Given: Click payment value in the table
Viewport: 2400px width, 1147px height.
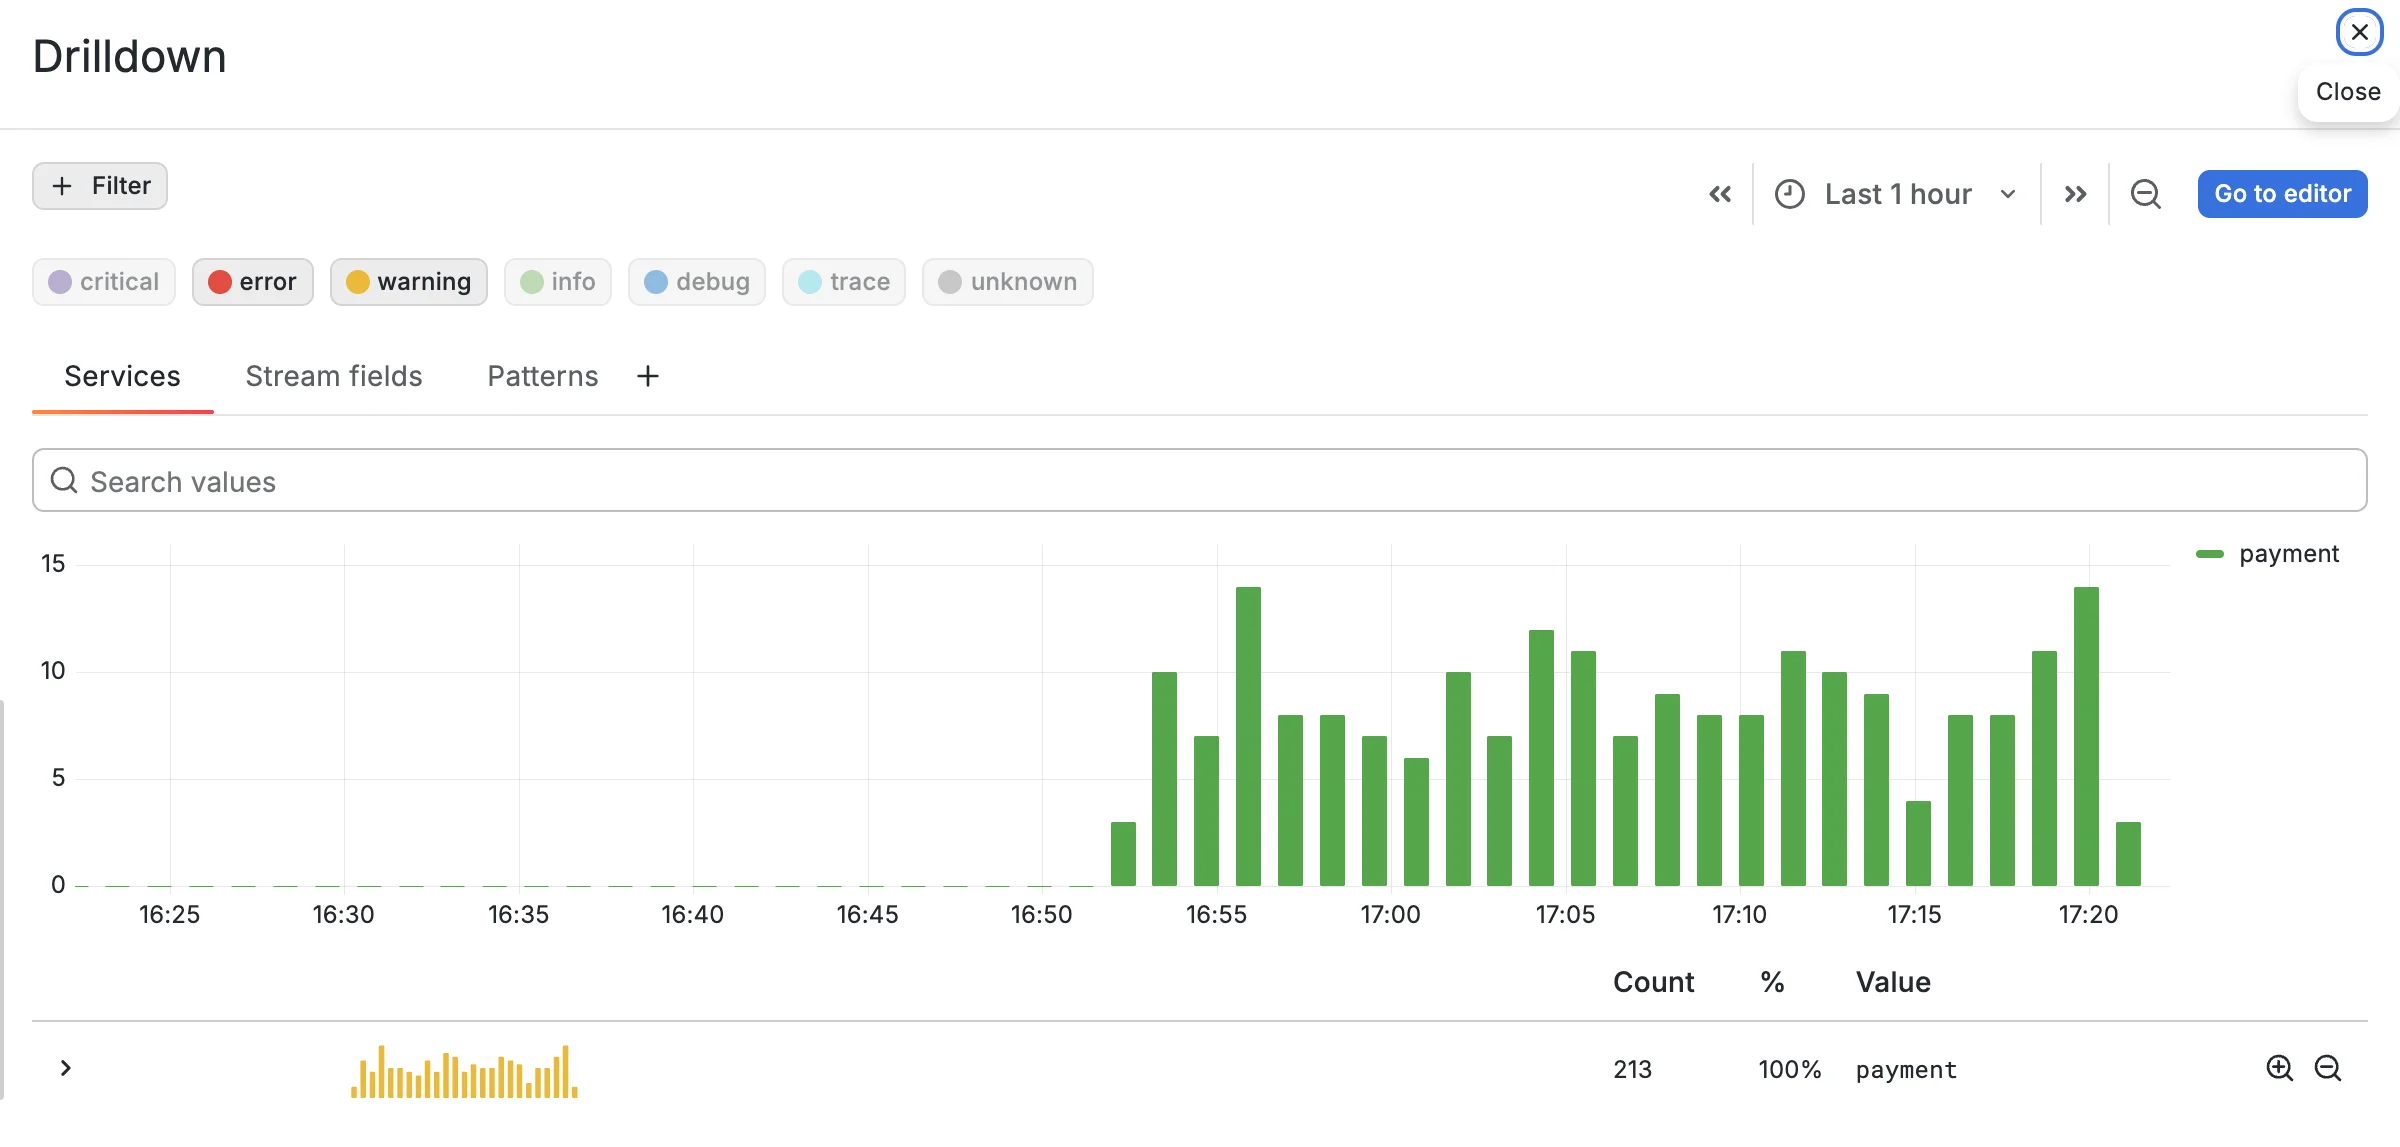Looking at the screenshot, I should (1906, 1070).
